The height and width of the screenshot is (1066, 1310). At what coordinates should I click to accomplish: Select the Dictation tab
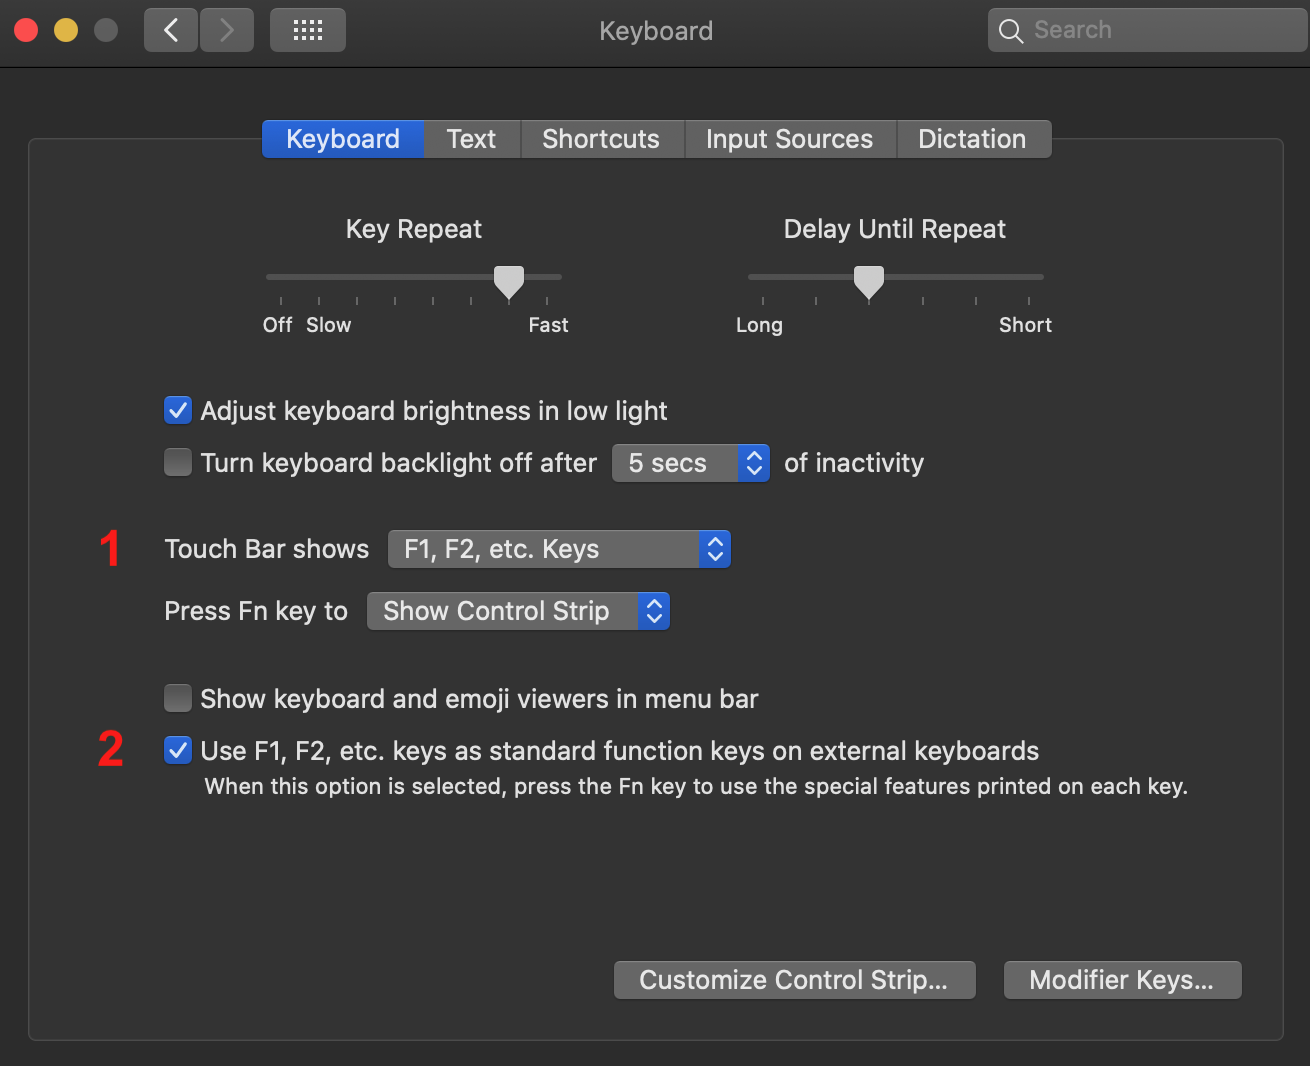coord(972,139)
